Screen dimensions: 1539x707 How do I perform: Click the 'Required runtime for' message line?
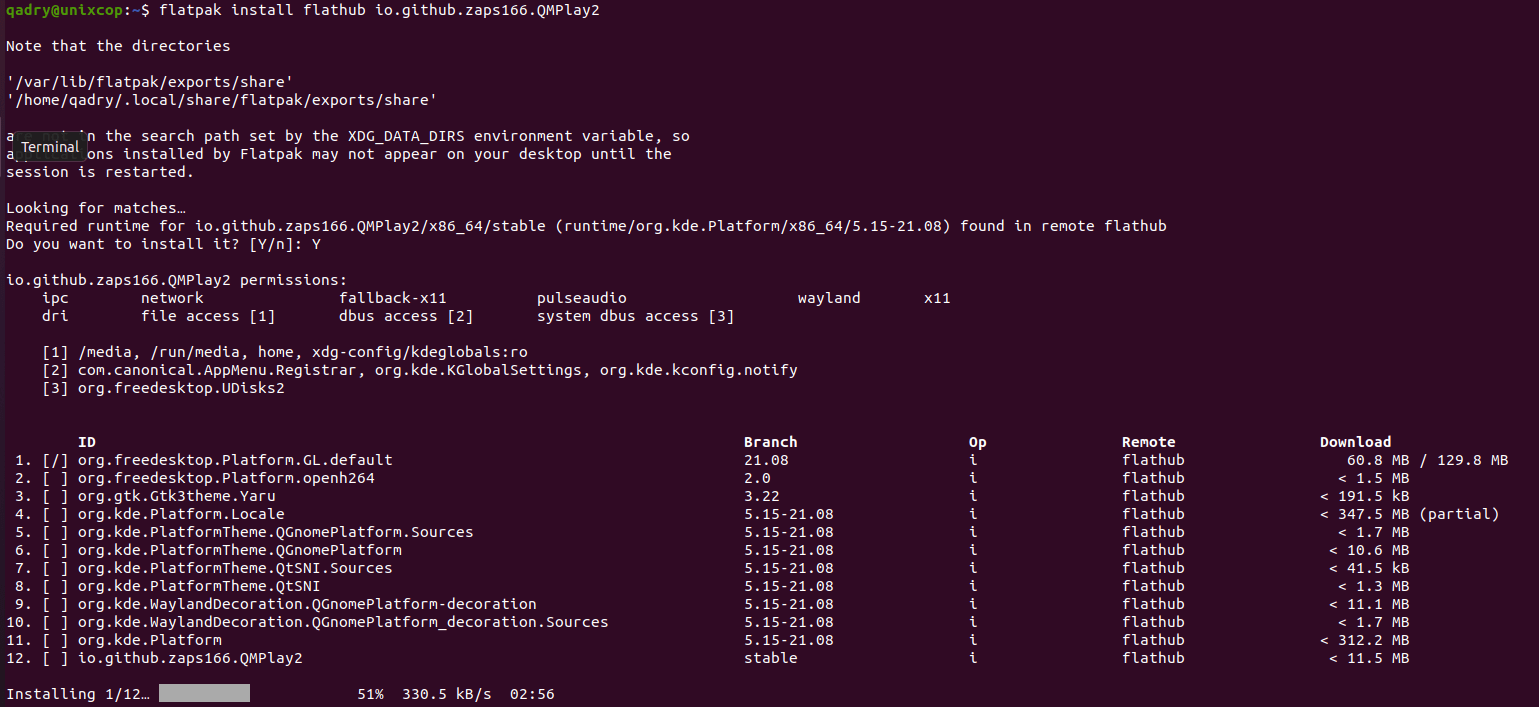tap(586, 226)
